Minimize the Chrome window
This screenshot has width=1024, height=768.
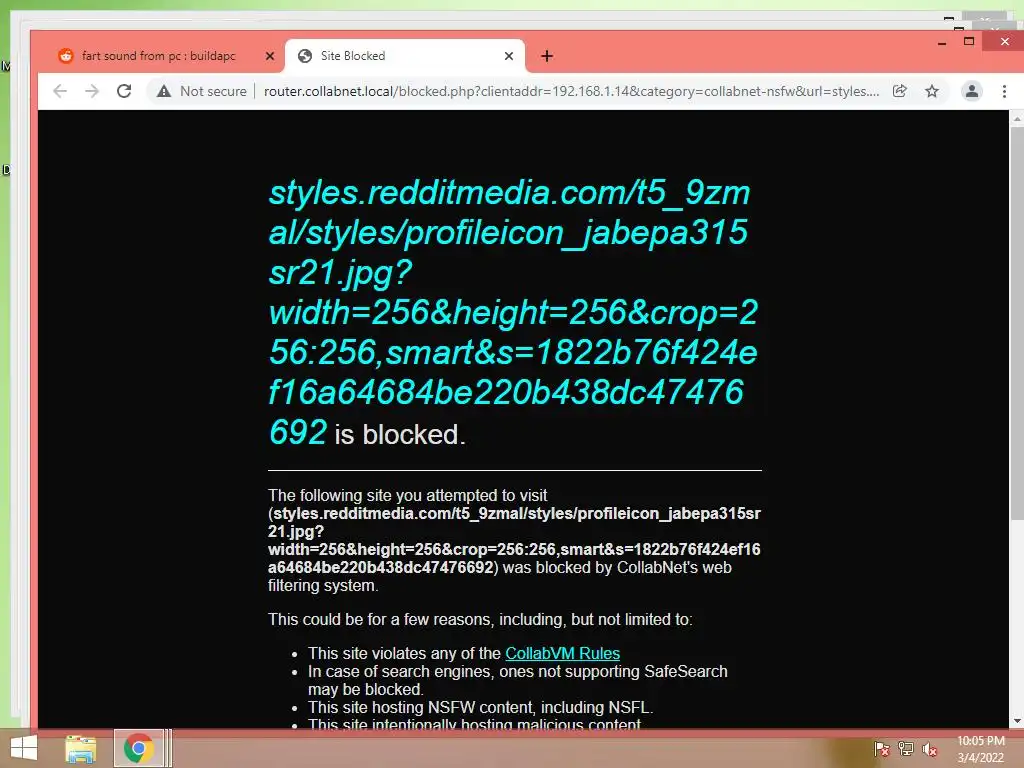[942, 42]
